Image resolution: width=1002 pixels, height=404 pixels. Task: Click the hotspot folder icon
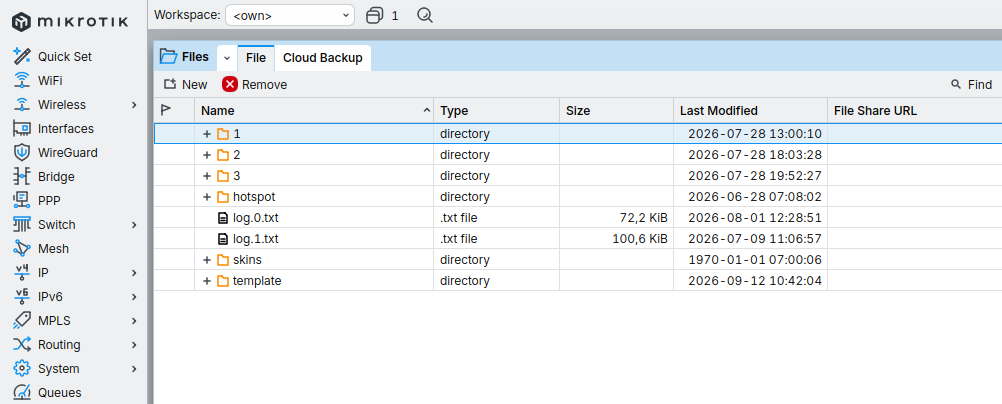[222, 197]
